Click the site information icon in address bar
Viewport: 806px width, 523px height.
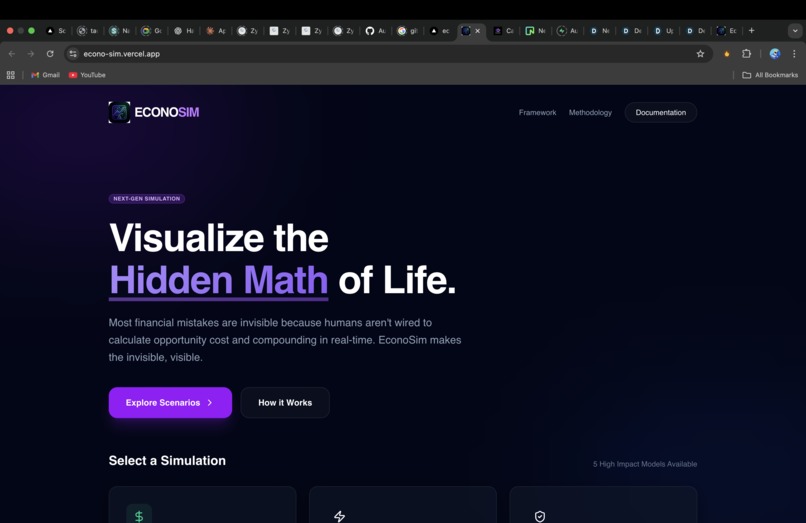(73, 53)
